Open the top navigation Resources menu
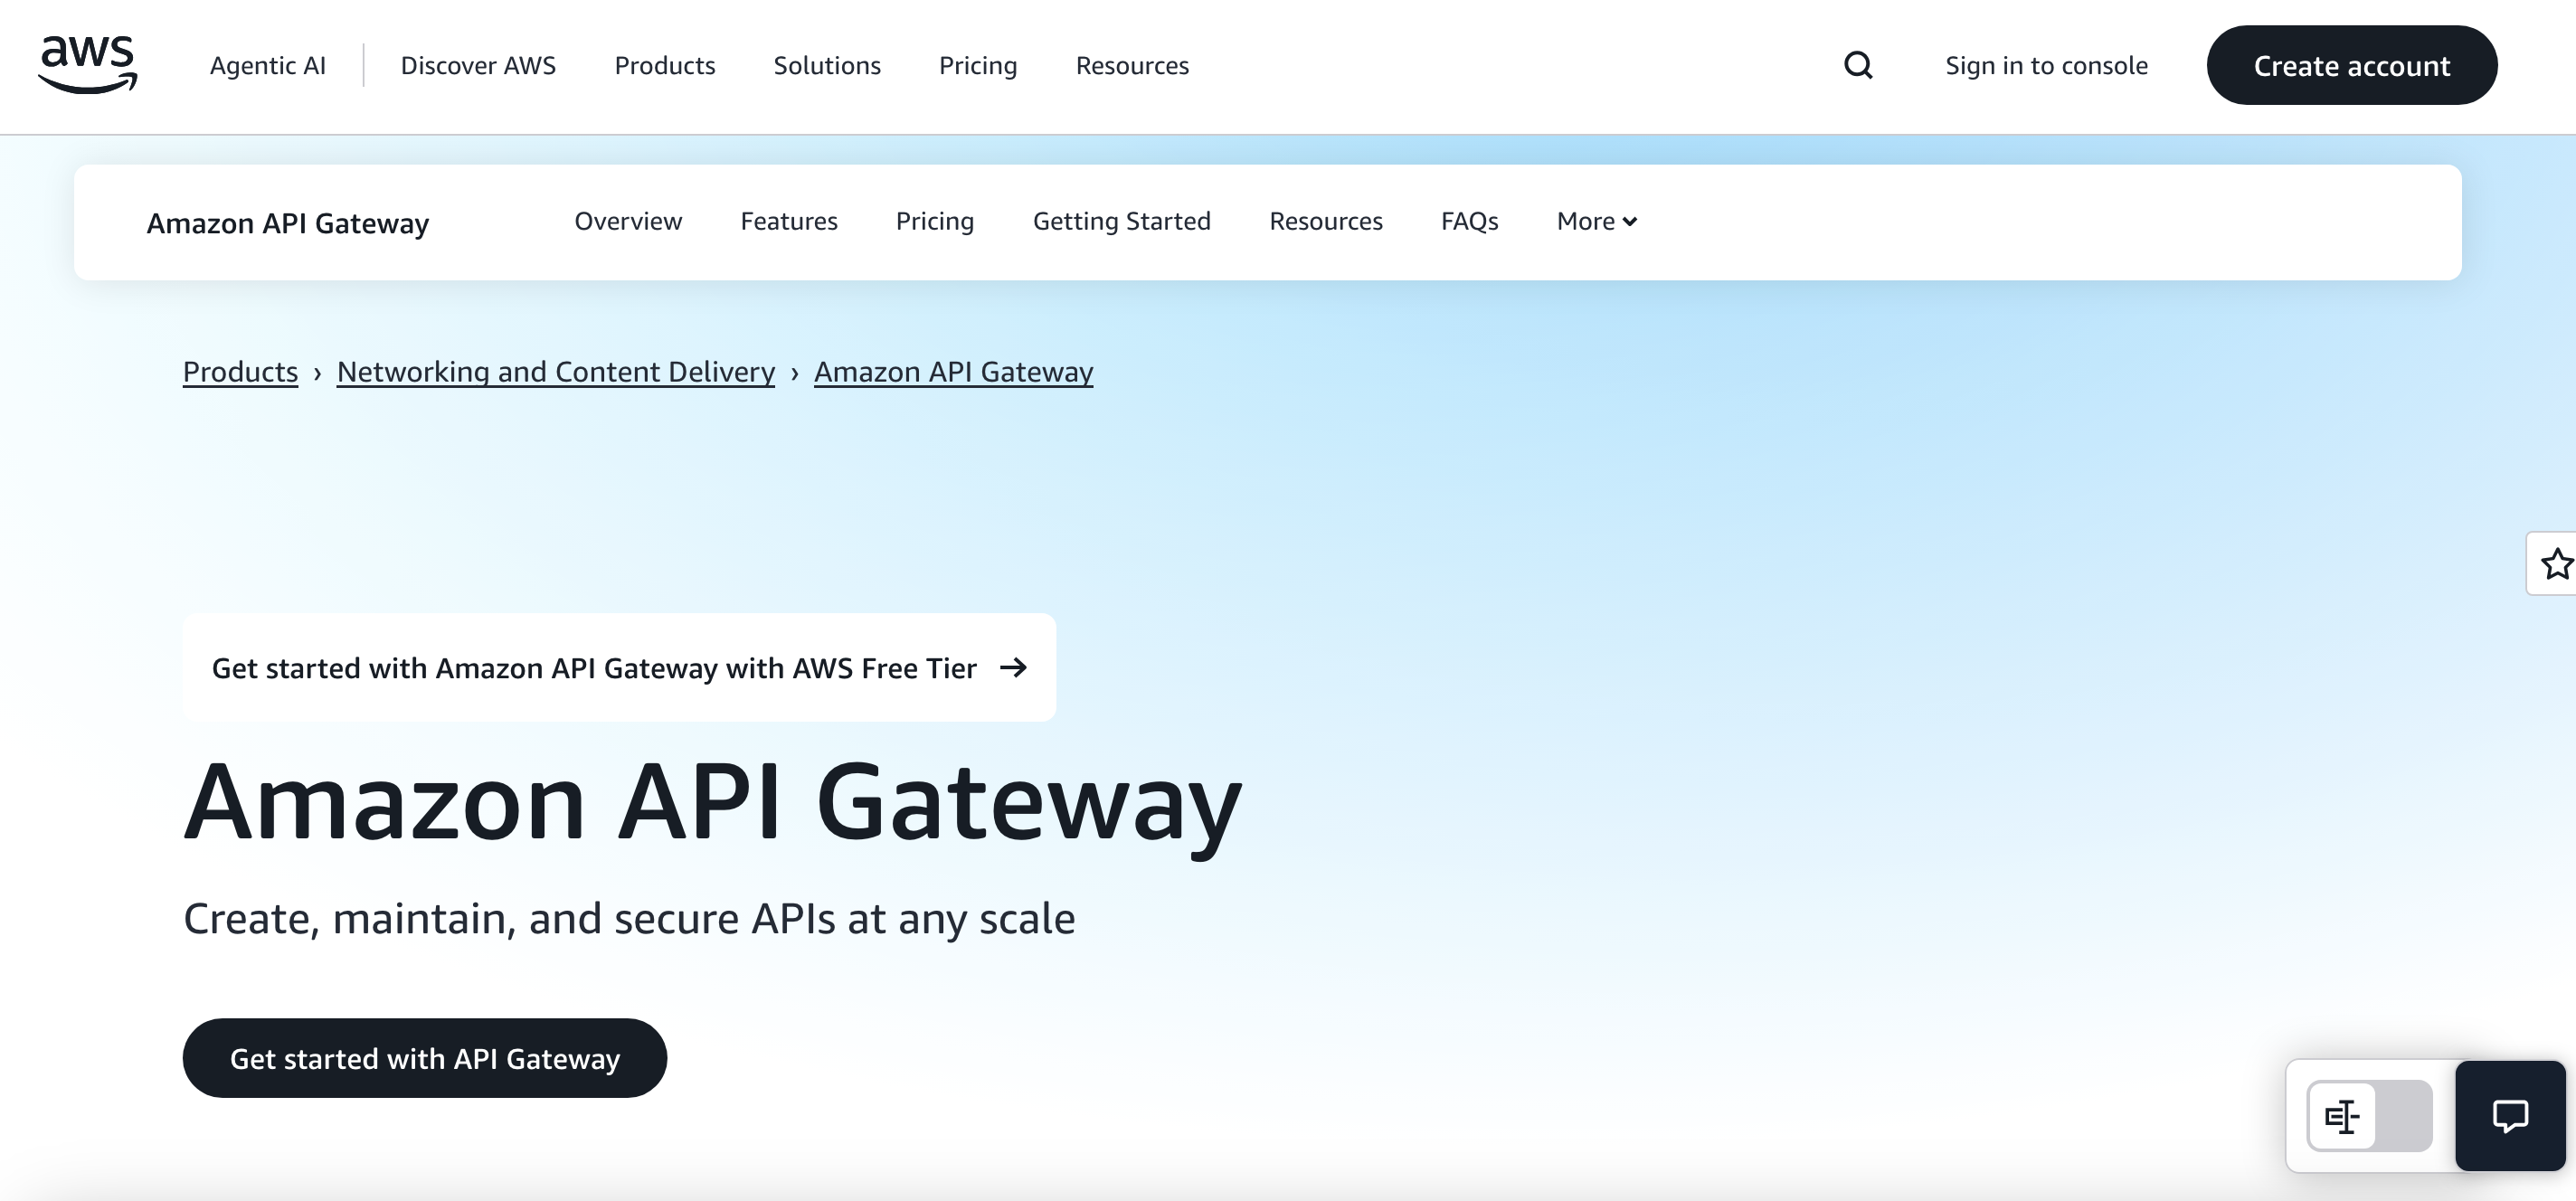The image size is (2576, 1201). [x=1132, y=65]
